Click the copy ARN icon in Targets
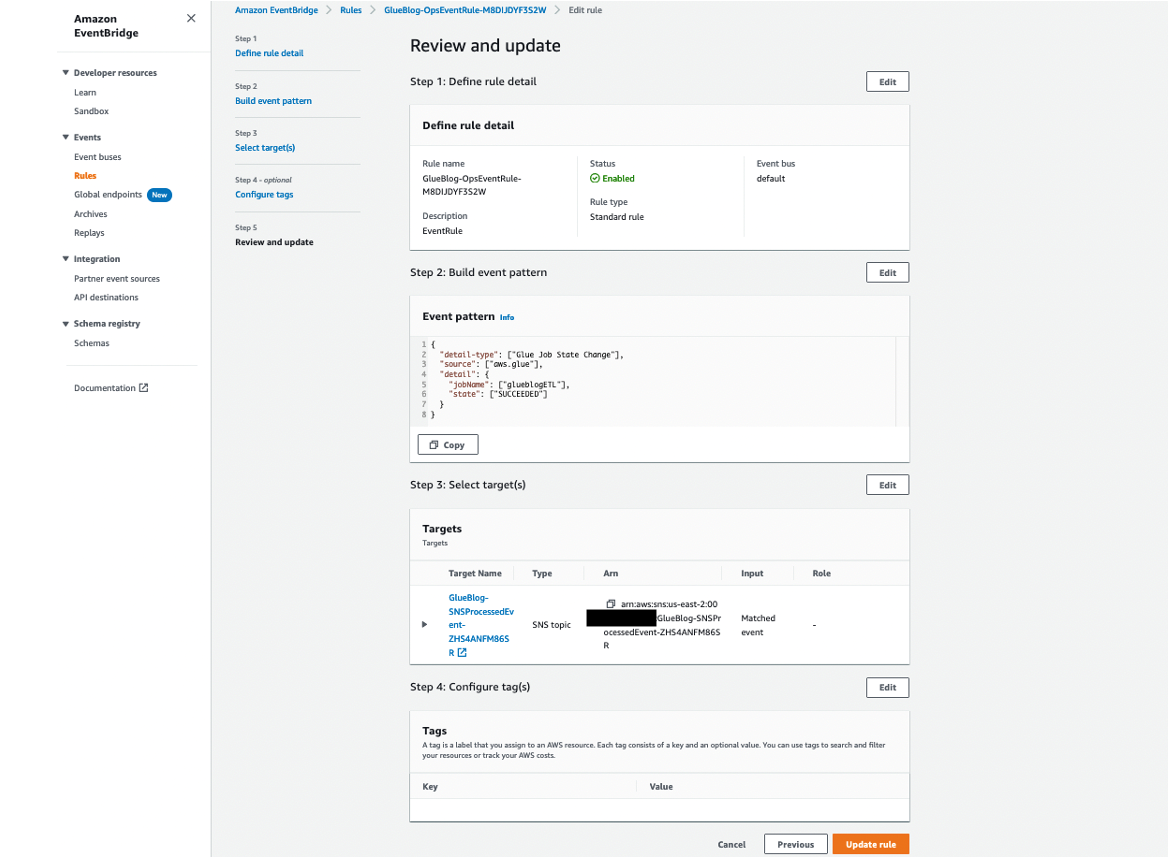1168x859 pixels. click(x=611, y=604)
